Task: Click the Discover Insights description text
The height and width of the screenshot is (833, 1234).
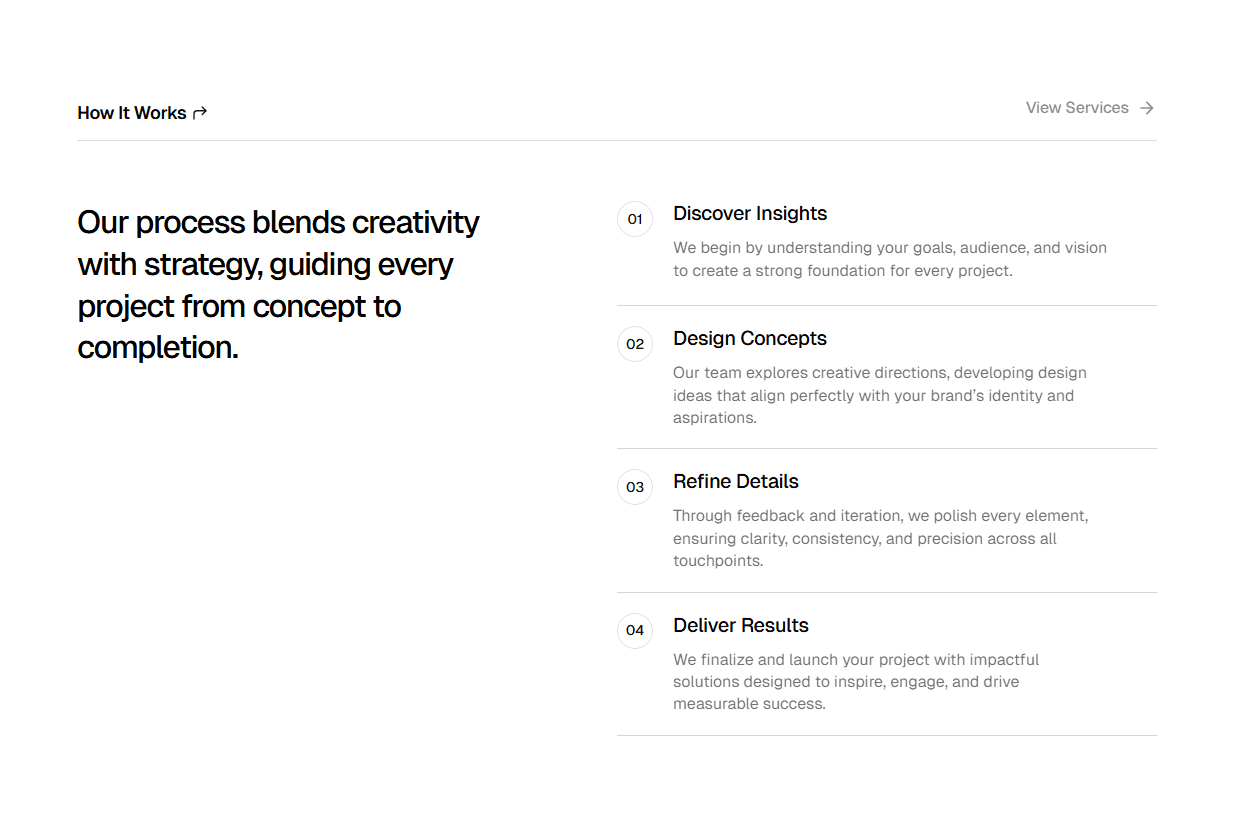Action: tap(890, 258)
